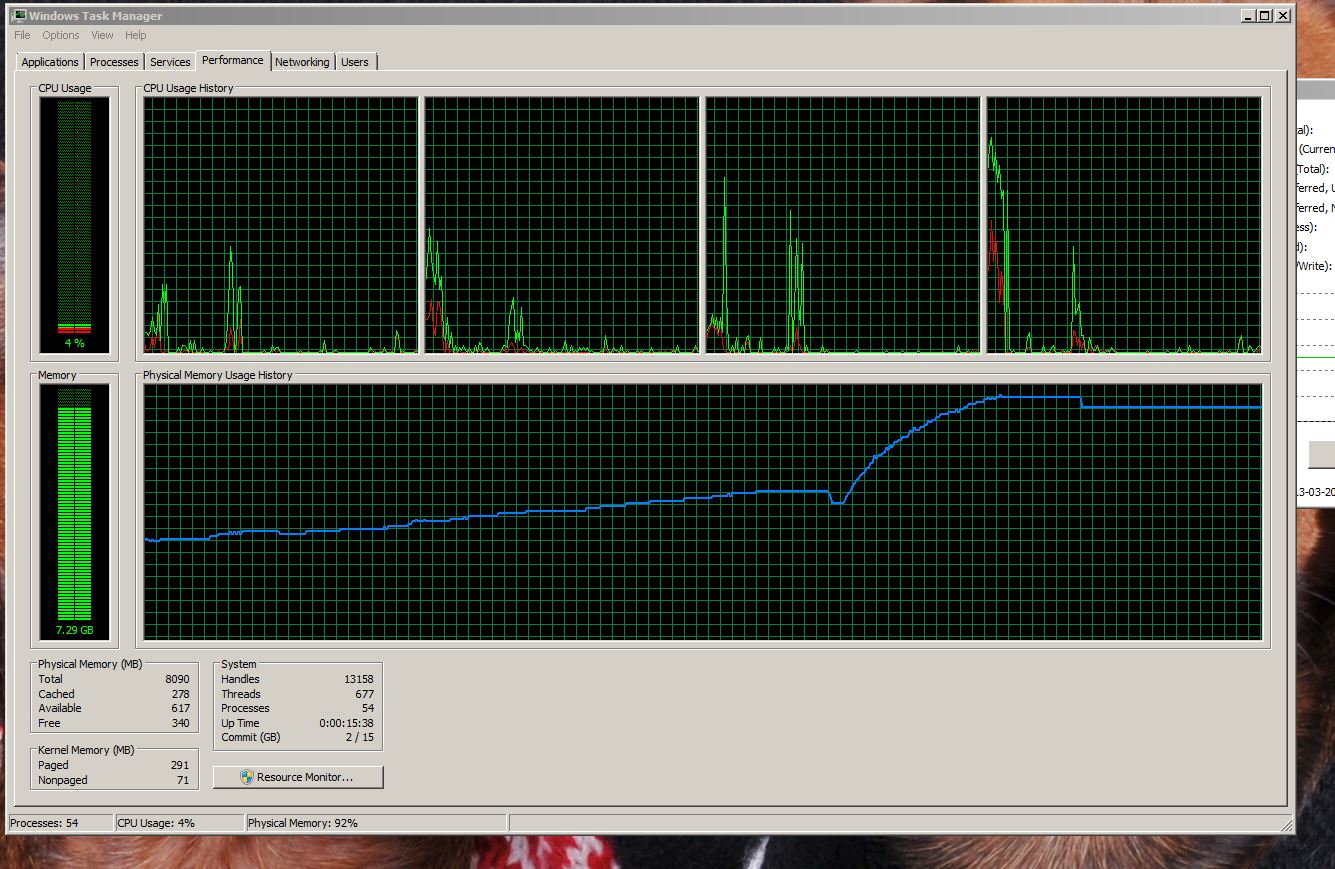Click the Nonpaged value 71
Screen dimensions: 1335x869
[x=183, y=780]
